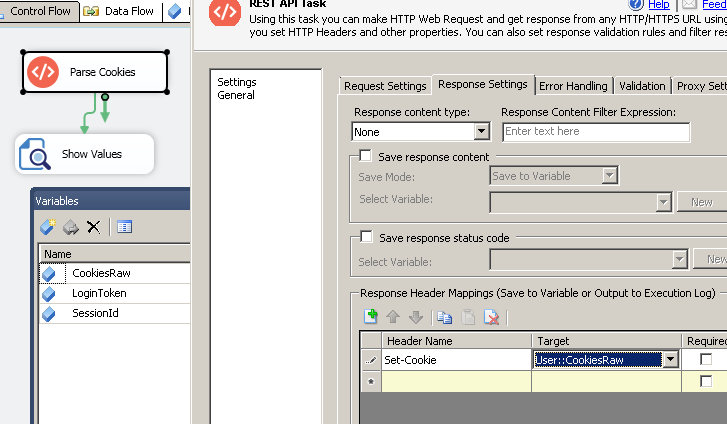Open the Proxy Settings tab
The image size is (727, 424).
[x=700, y=86]
